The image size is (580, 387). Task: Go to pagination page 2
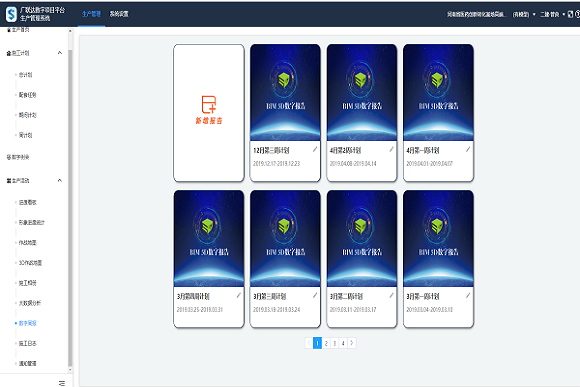(326, 343)
